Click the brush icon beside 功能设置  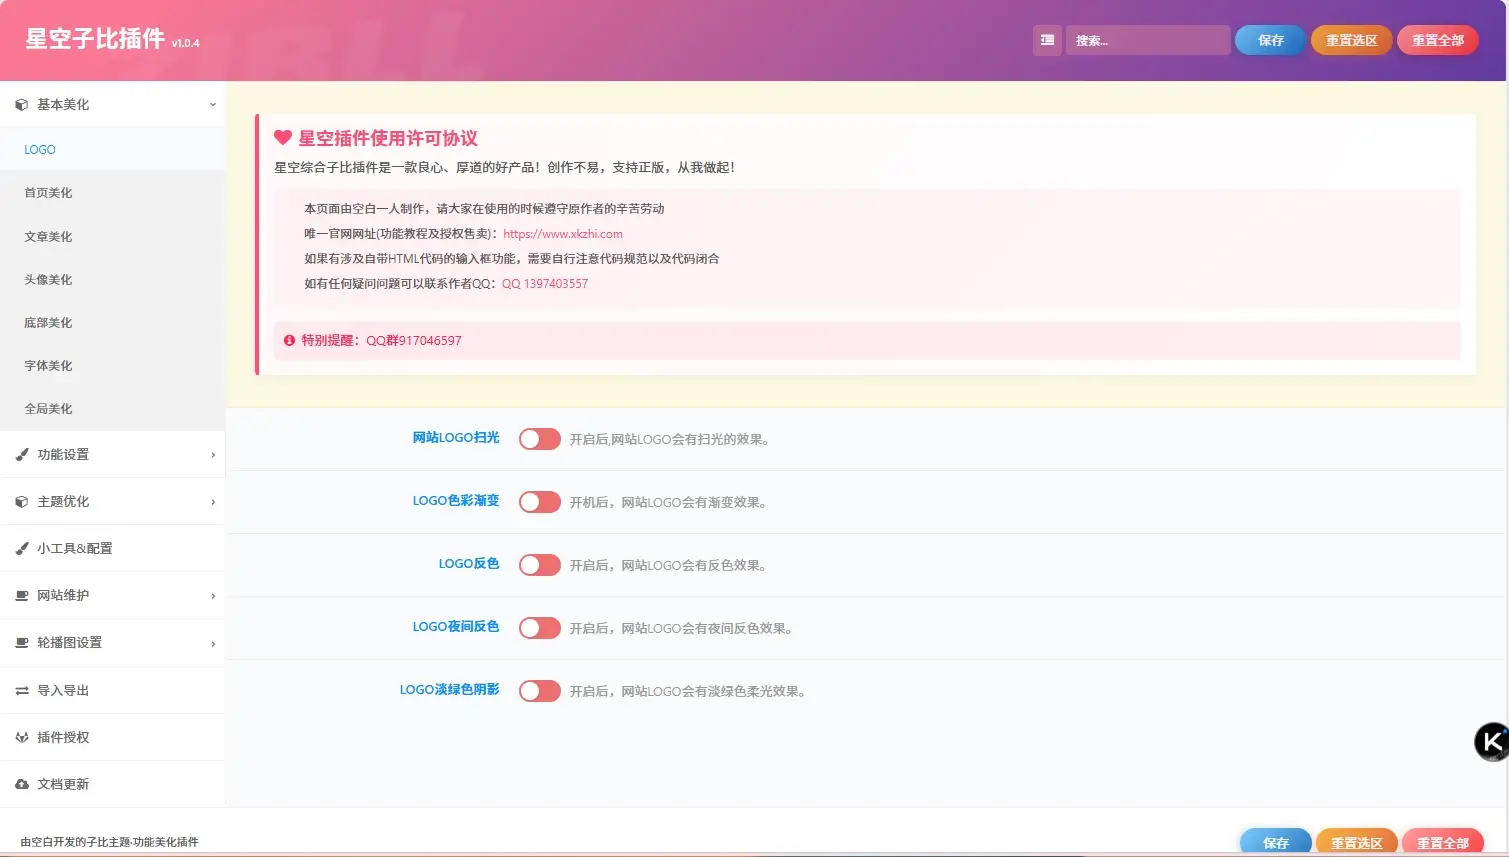pyautogui.click(x=21, y=455)
